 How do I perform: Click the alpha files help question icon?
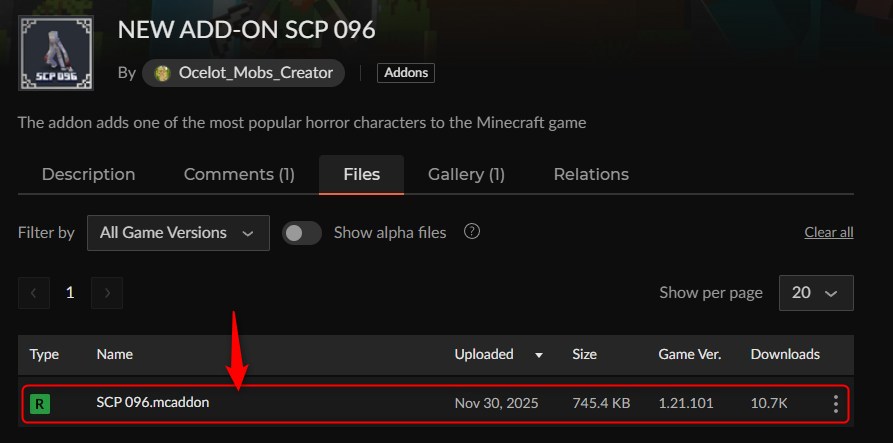click(472, 232)
